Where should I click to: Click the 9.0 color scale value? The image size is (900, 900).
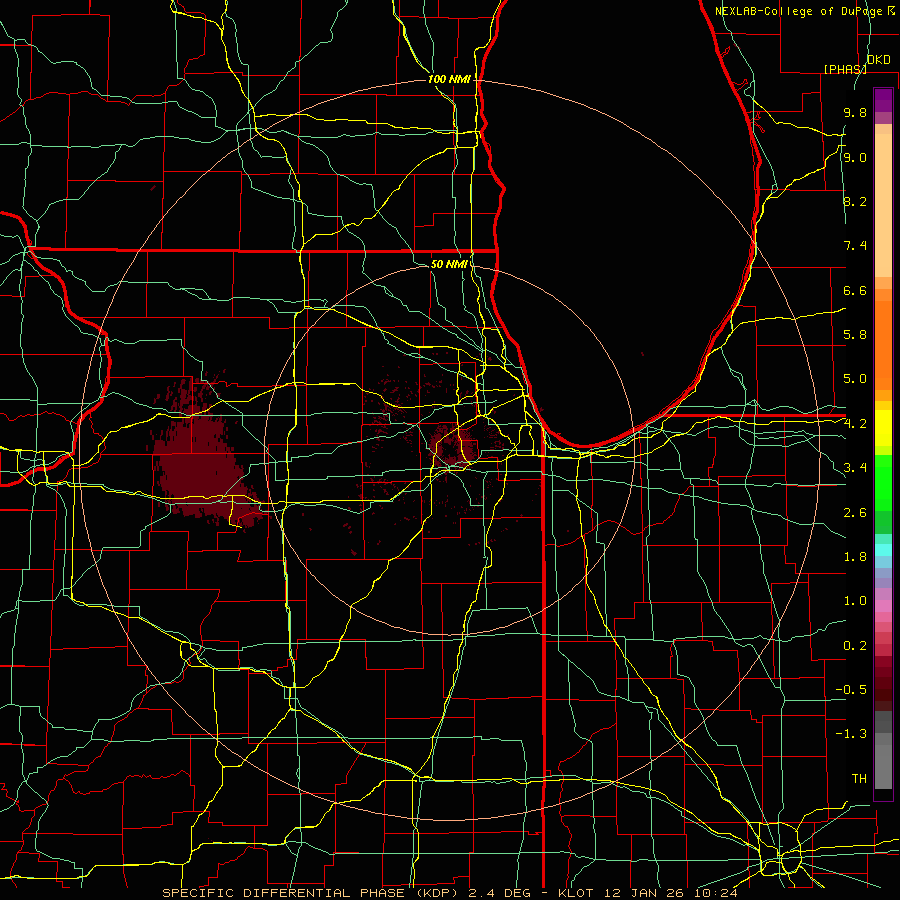point(855,157)
